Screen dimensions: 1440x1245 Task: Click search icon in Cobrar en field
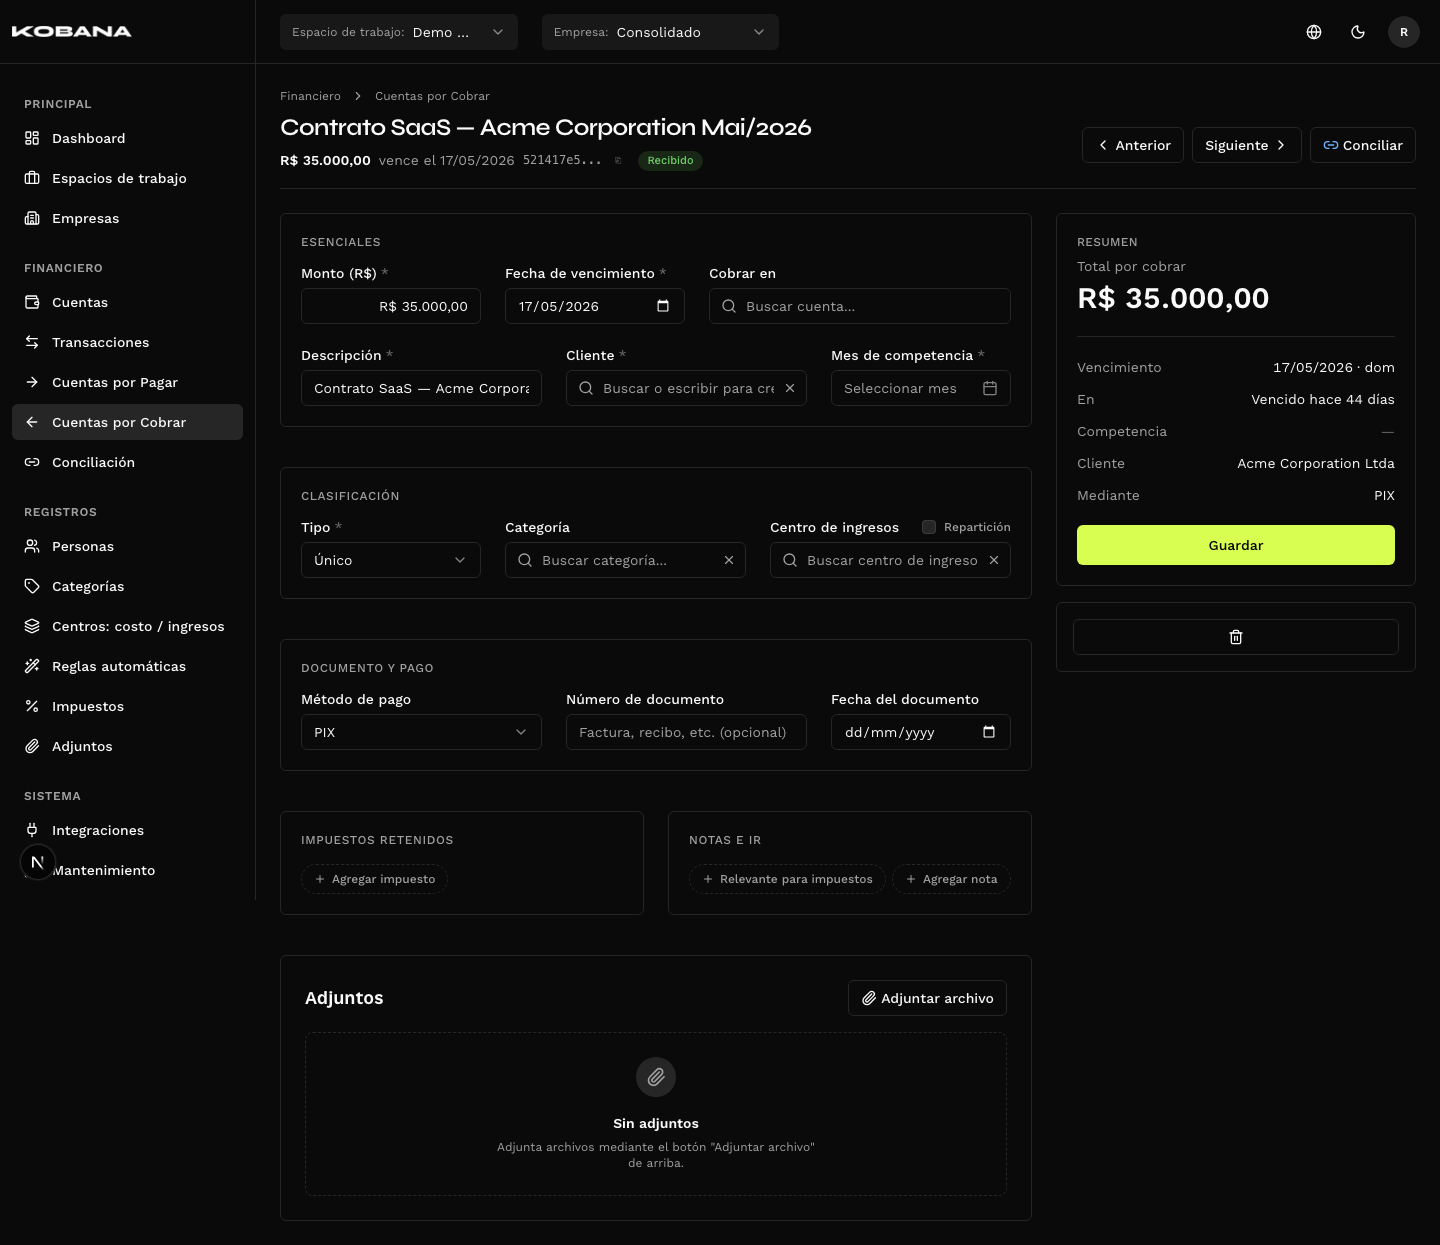[729, 306]
